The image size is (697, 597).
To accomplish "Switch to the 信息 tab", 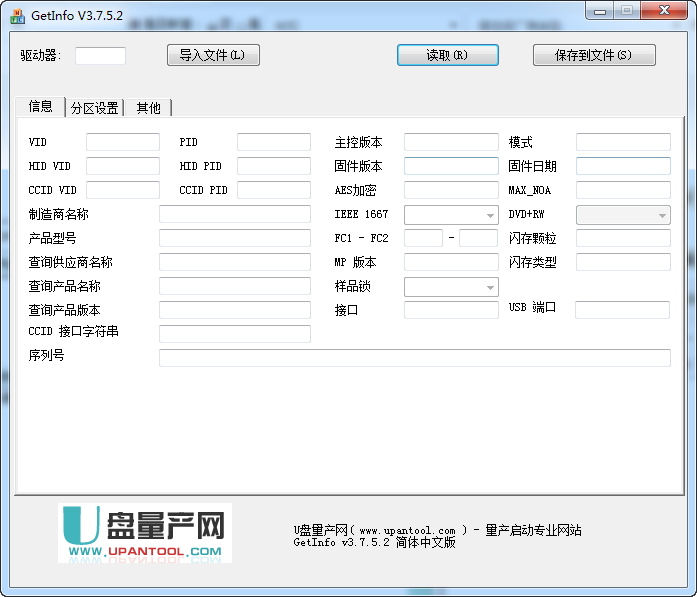I will (40, 107).
